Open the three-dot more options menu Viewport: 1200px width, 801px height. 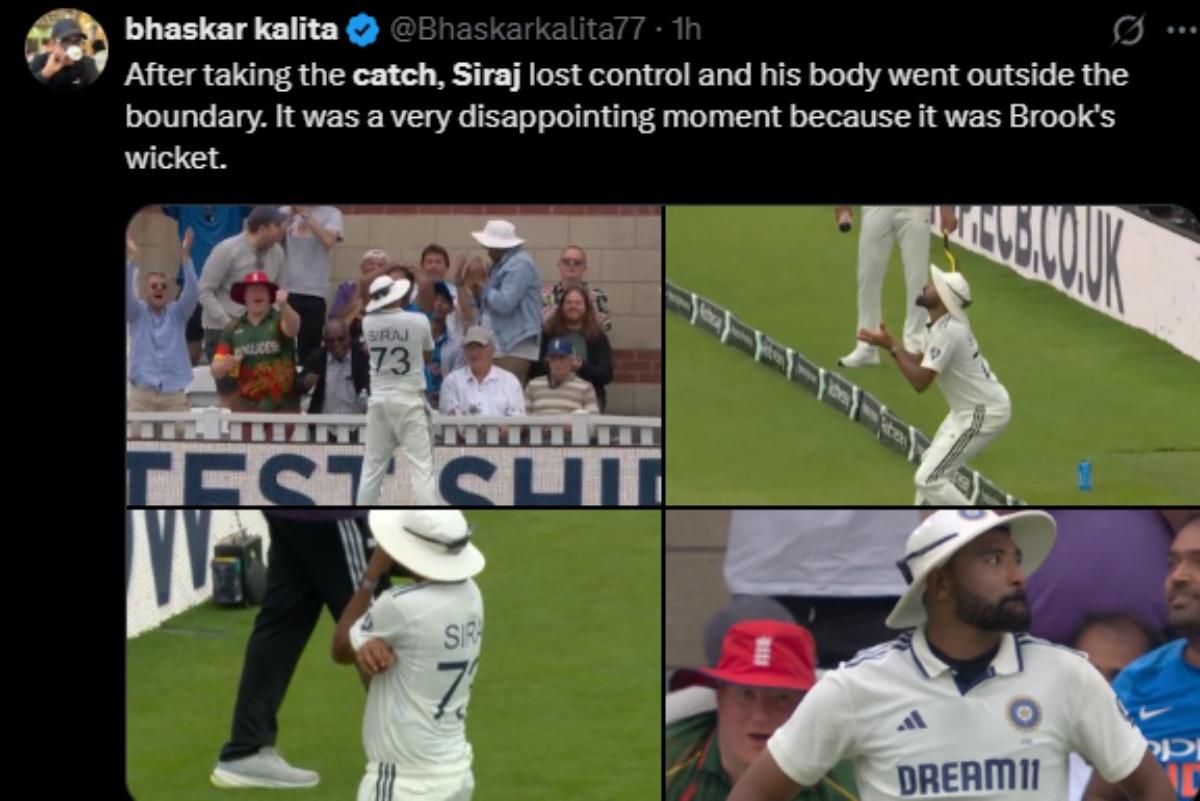(x=1180, y=30)
